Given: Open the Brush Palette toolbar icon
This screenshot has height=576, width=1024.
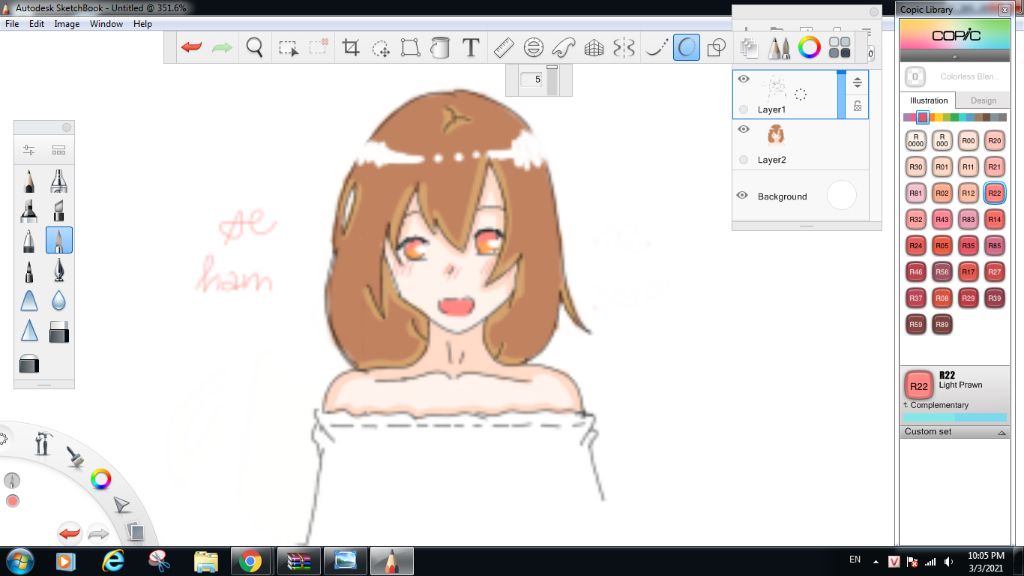Looking at the screenshot, I should (x=778, y=47).
